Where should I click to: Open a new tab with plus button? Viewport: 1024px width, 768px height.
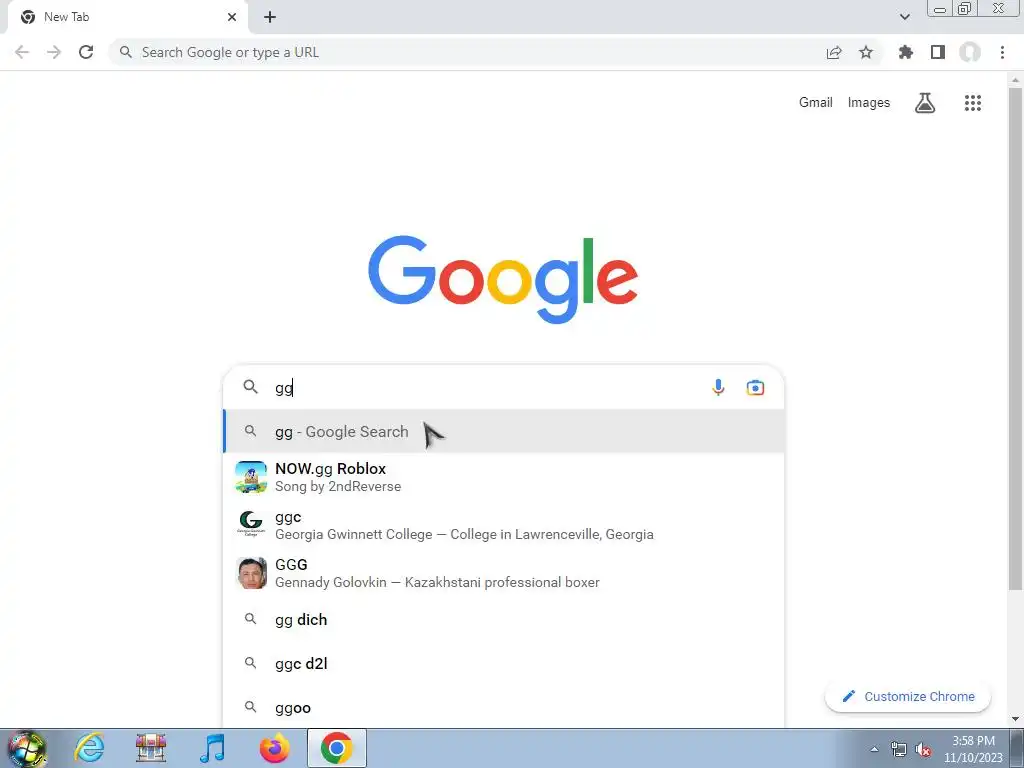270,17
